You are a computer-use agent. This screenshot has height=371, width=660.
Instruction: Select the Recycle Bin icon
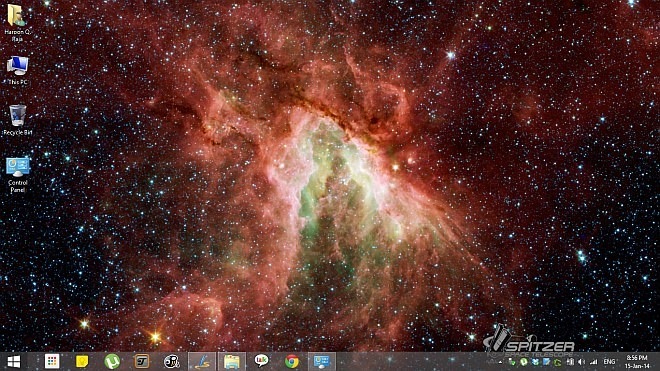tap(17, 120)
